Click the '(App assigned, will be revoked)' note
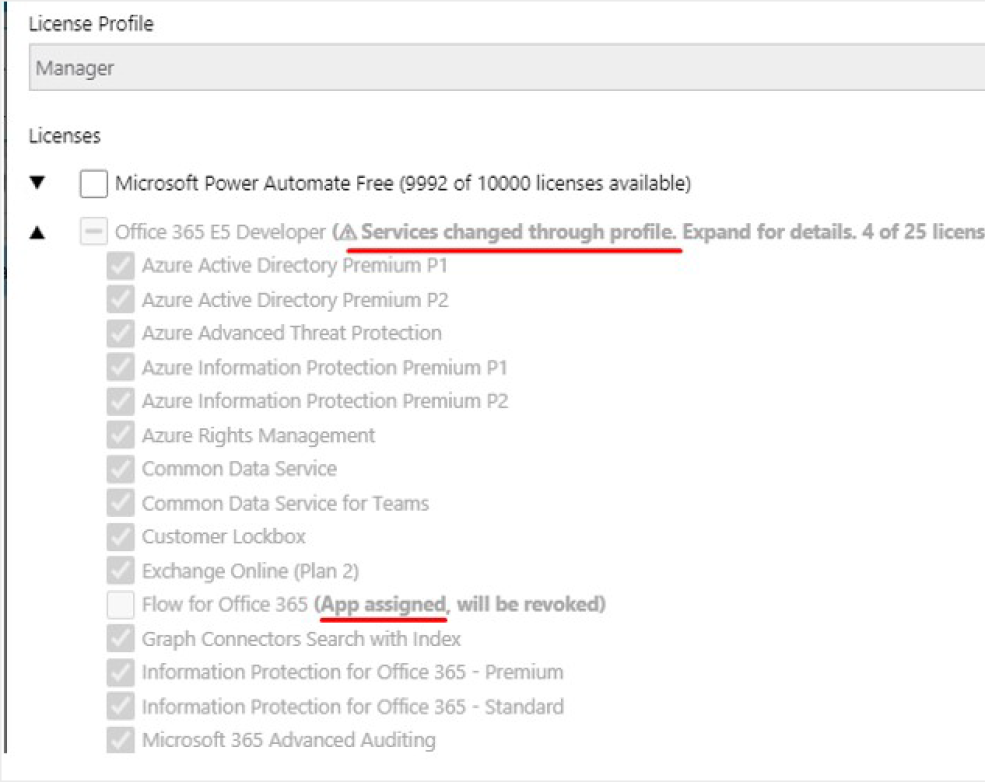The width and height of the screenshot is (985, 782). (460, 604)
